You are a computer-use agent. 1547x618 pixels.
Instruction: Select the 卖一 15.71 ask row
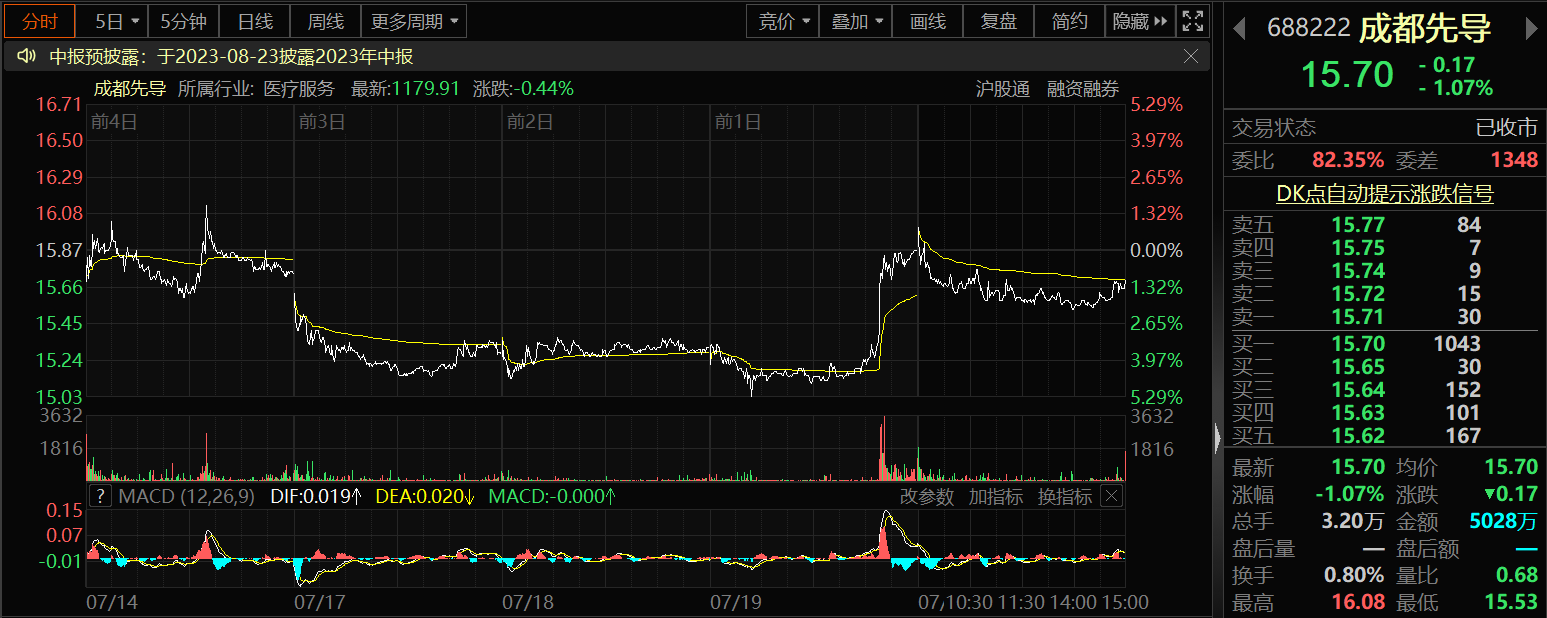(1385, 317)
